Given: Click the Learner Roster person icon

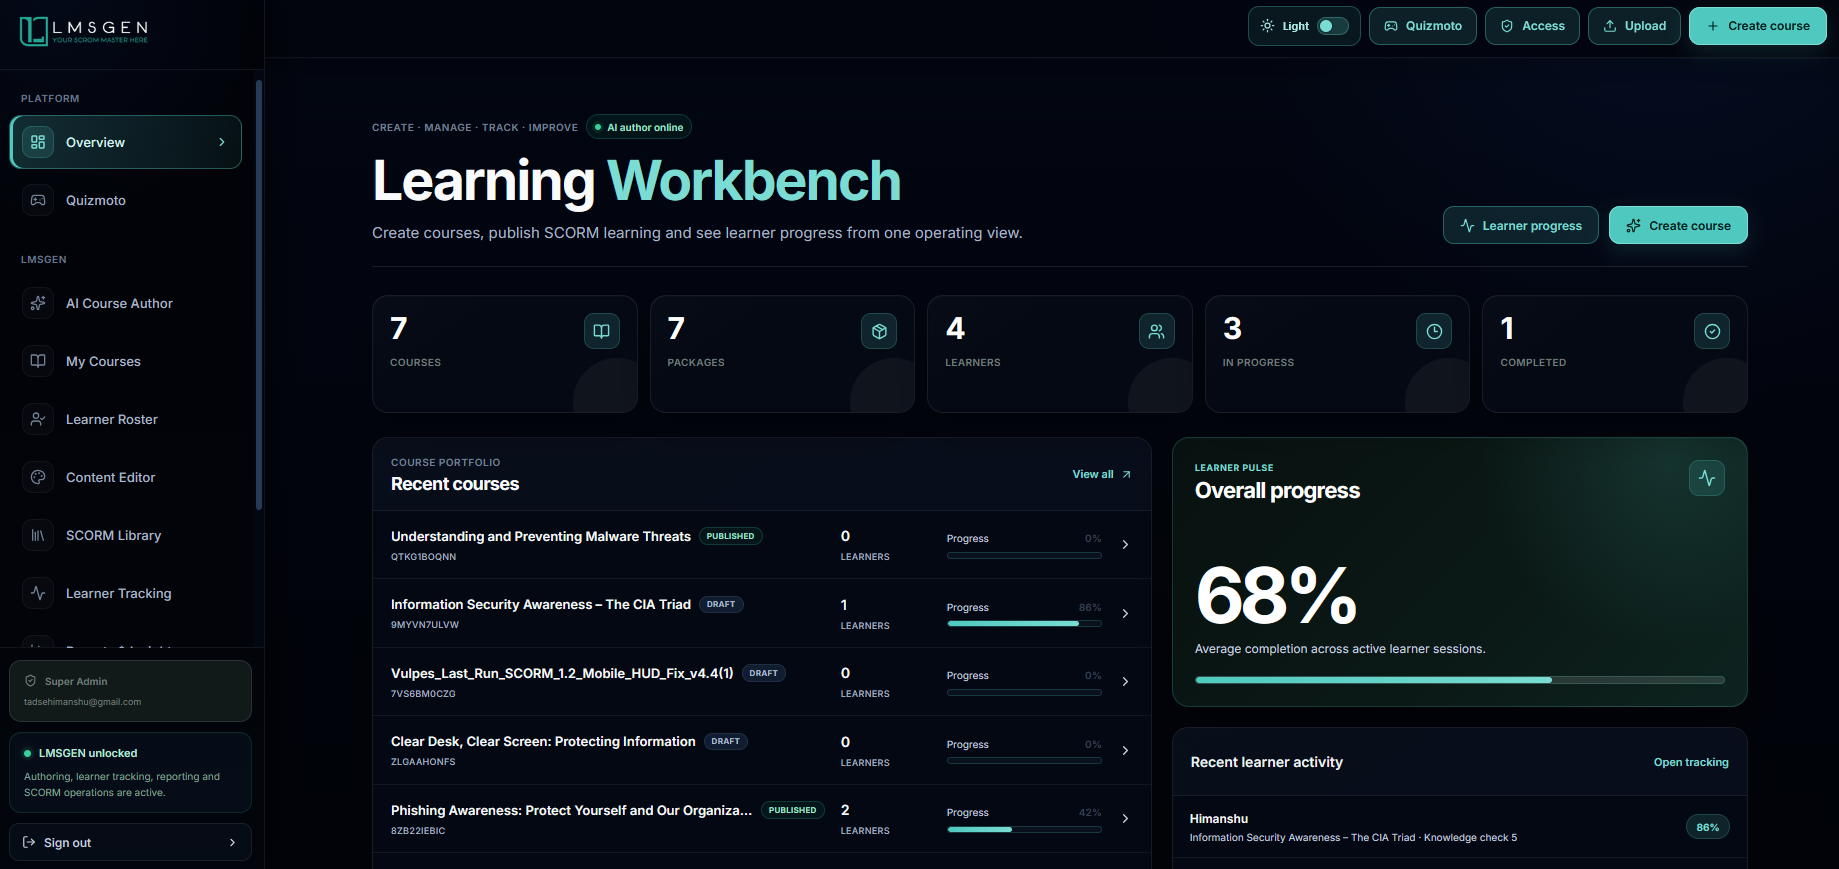Looking at the screenshot, I should pos(38,419).
